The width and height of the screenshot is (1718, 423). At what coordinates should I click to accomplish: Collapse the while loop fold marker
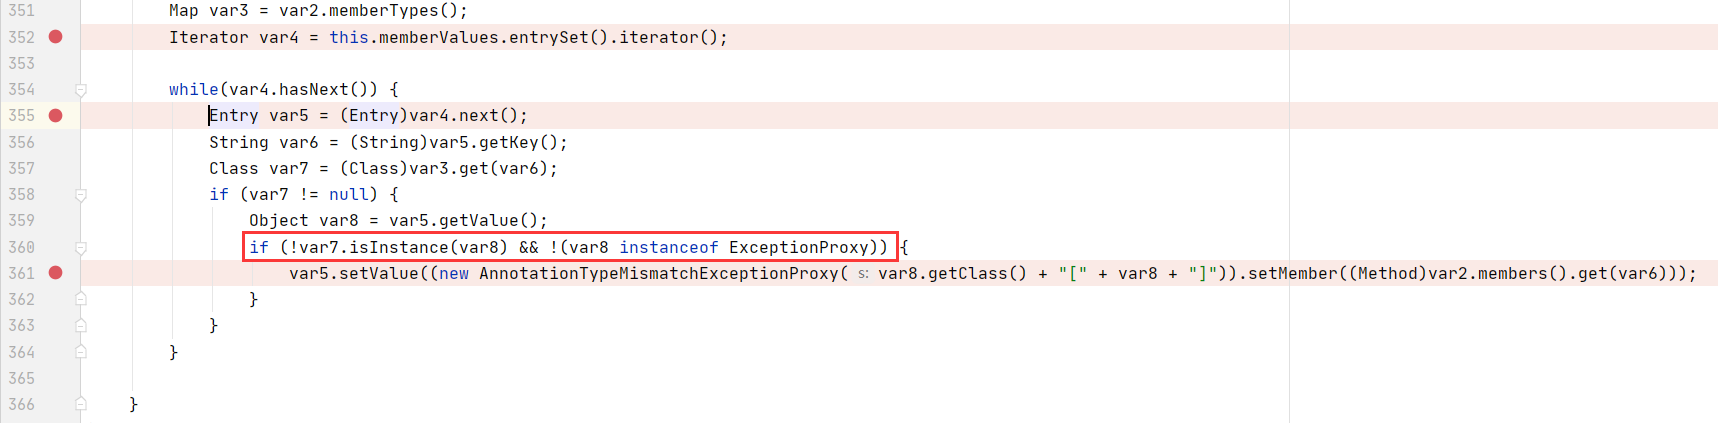coord(81,90)
